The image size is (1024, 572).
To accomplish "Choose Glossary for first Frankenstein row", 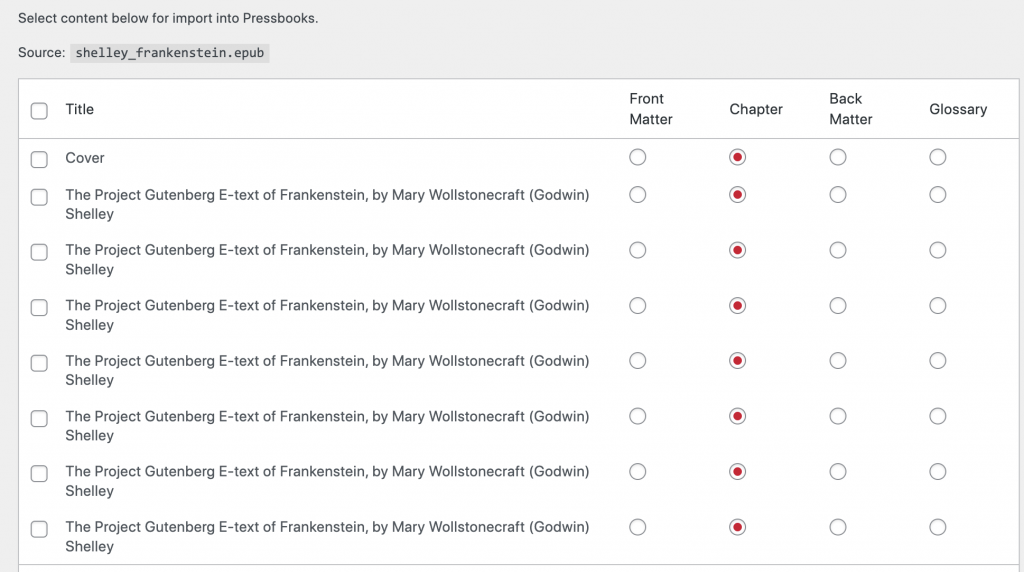I will click(938, 195).
